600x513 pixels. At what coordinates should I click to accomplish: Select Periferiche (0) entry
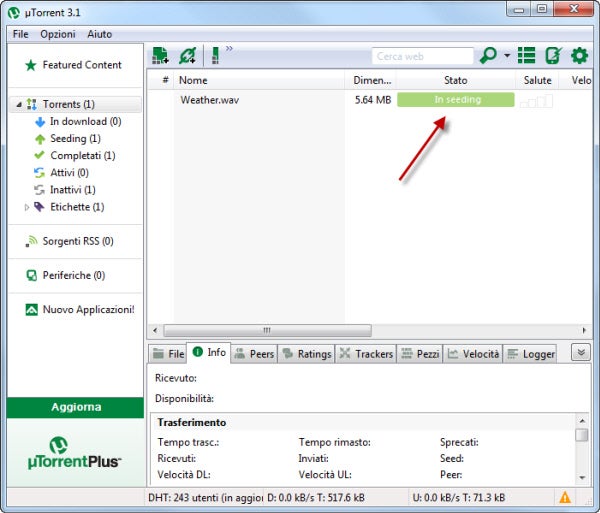[x=74, y=275]
